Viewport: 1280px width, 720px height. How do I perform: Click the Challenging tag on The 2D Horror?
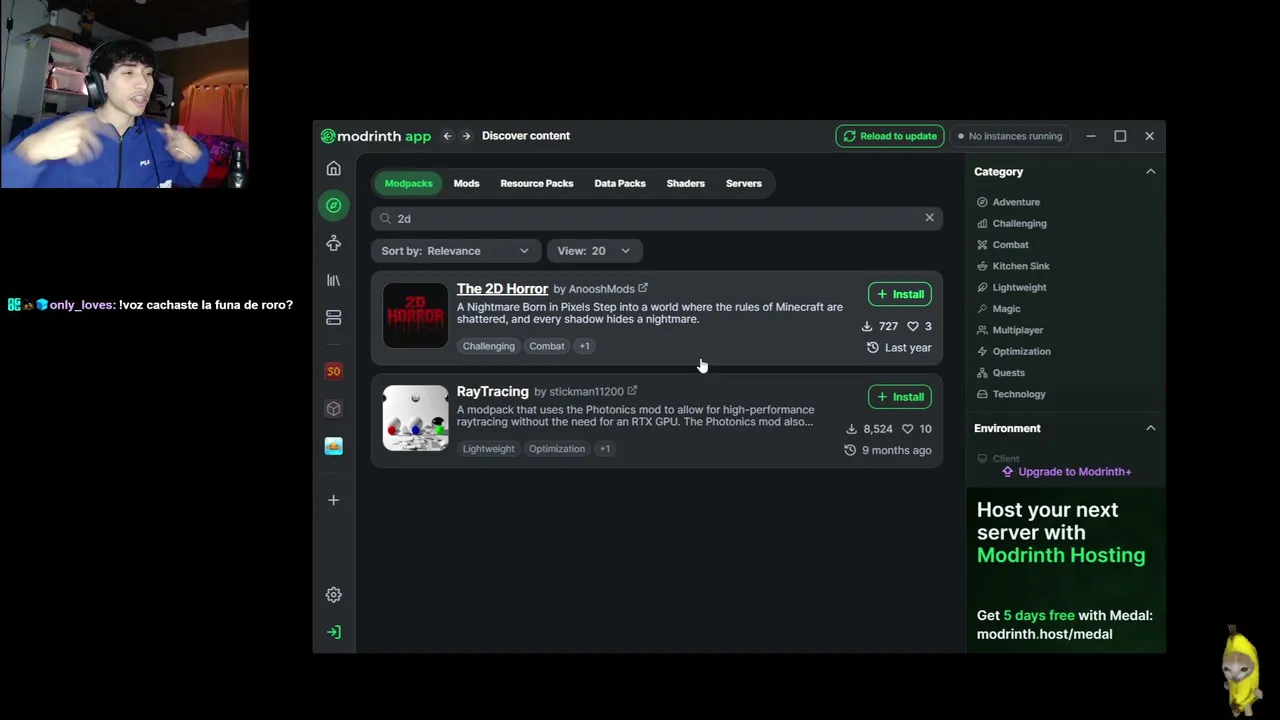point(489,346)
